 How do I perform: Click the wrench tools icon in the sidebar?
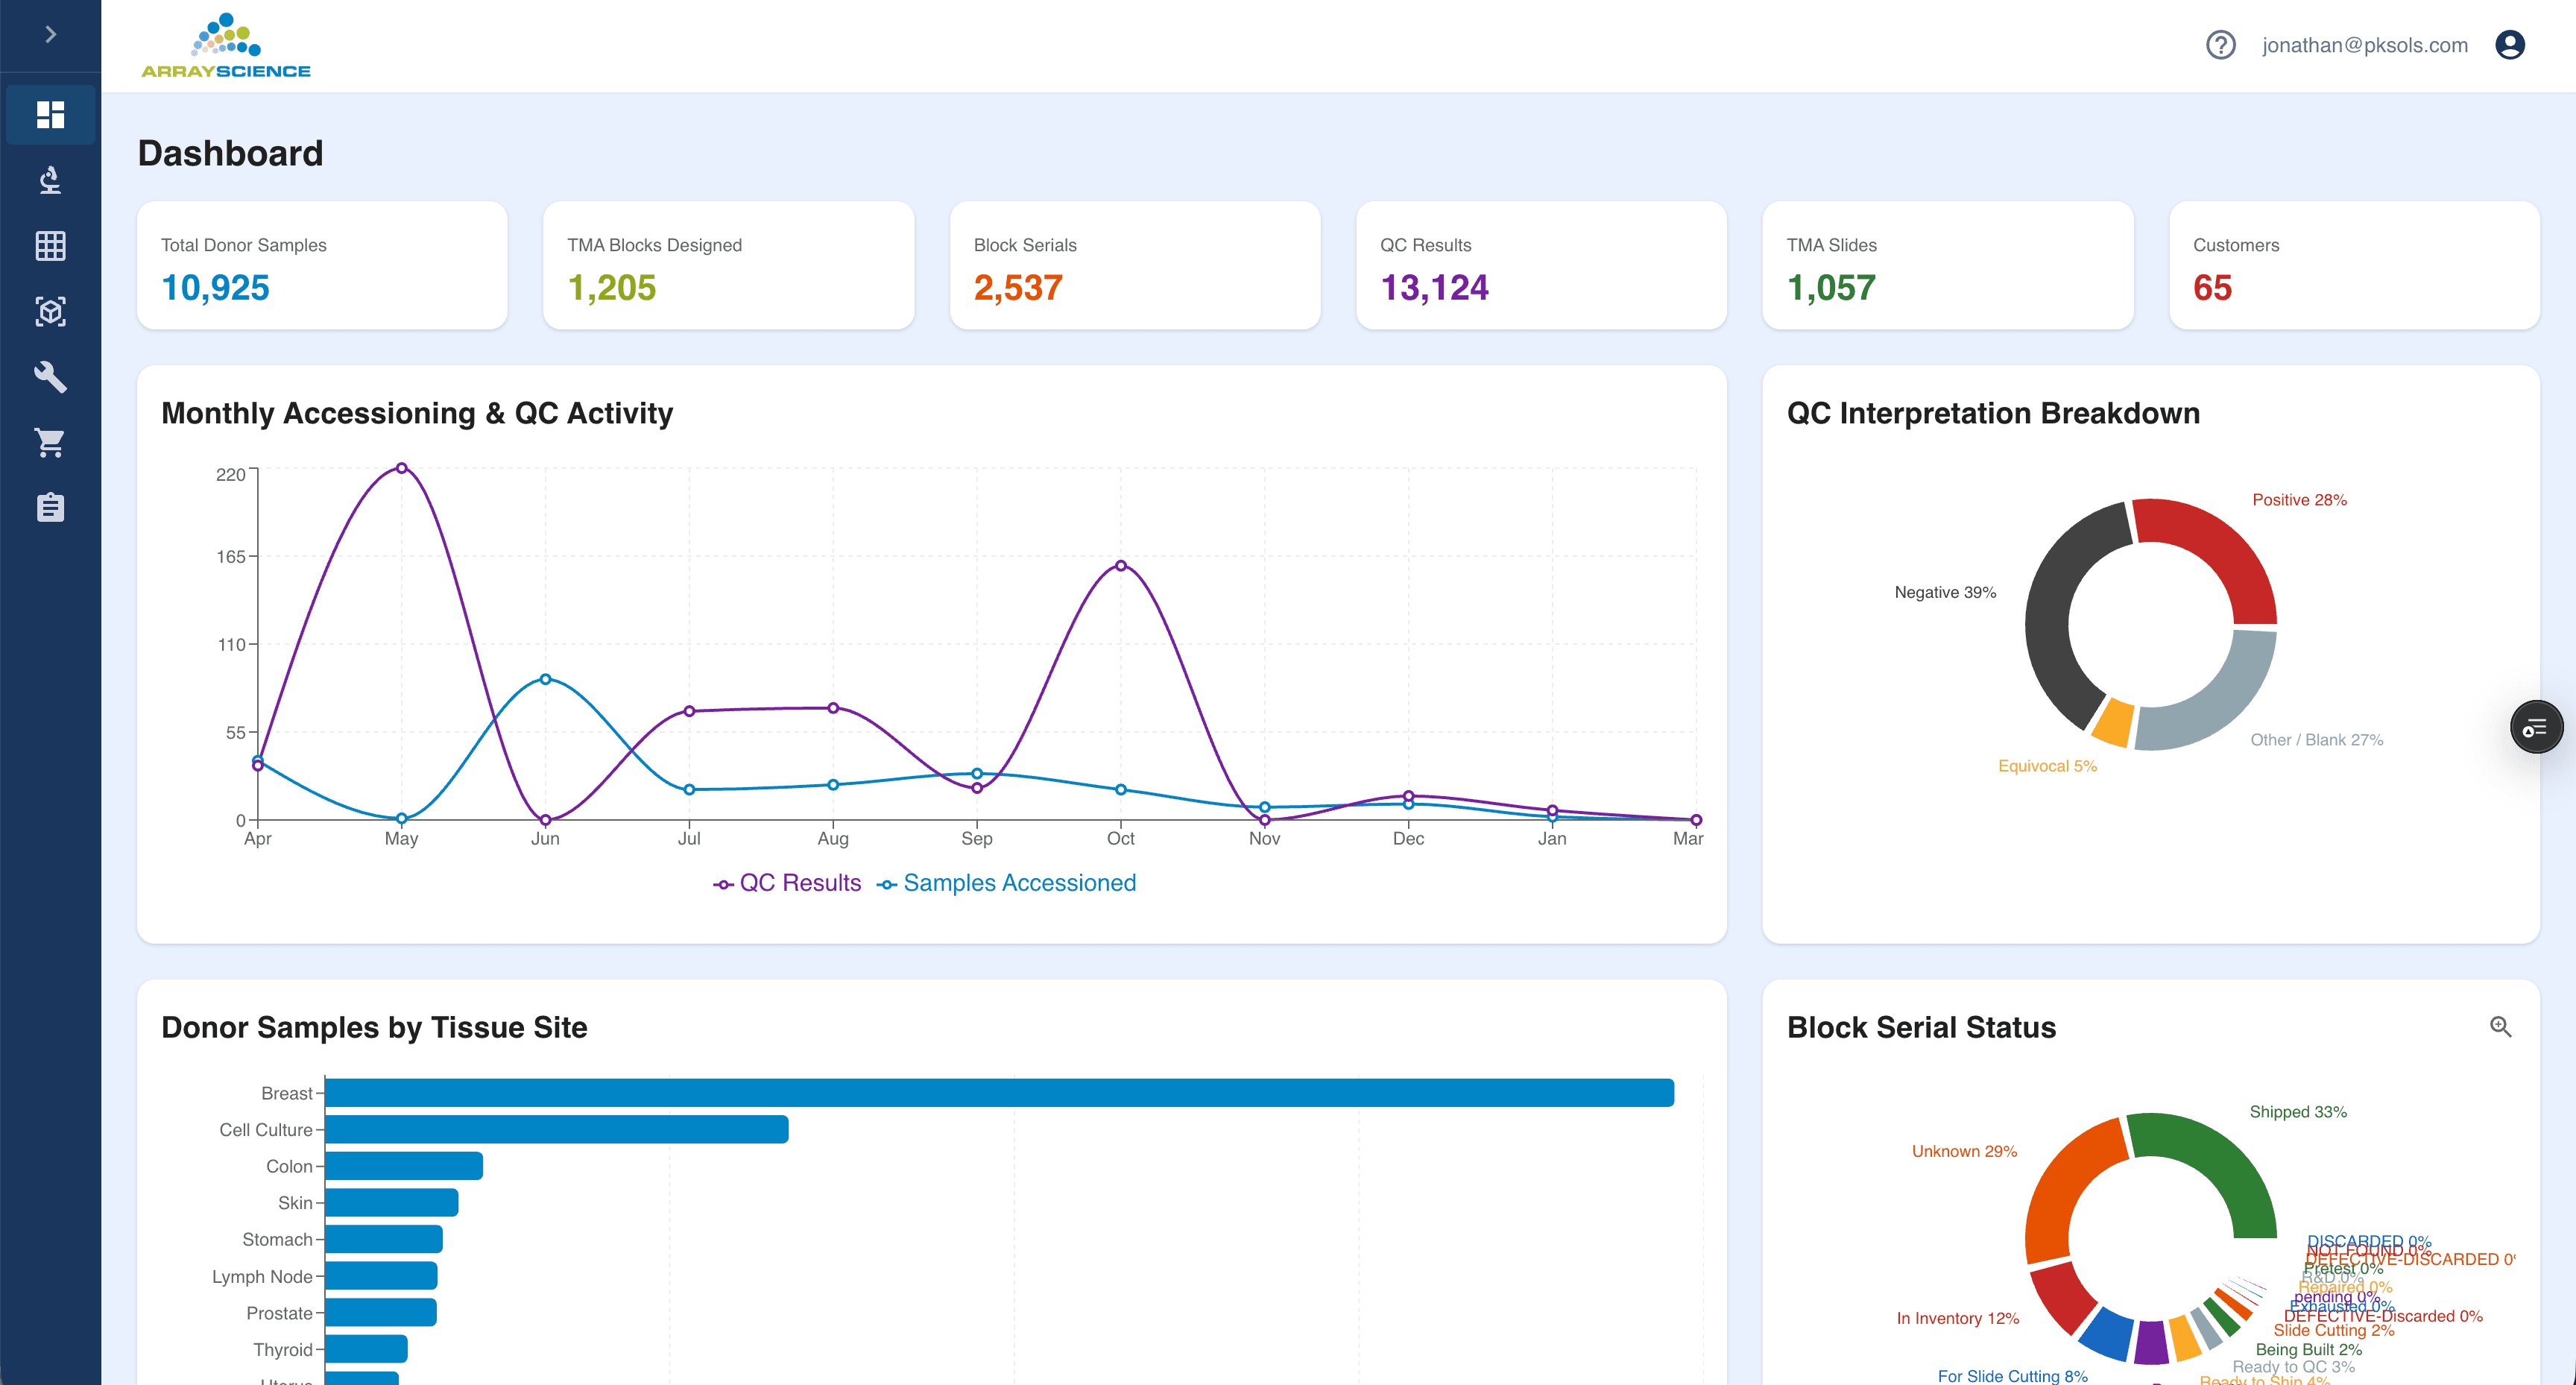(x=50, y=378)
